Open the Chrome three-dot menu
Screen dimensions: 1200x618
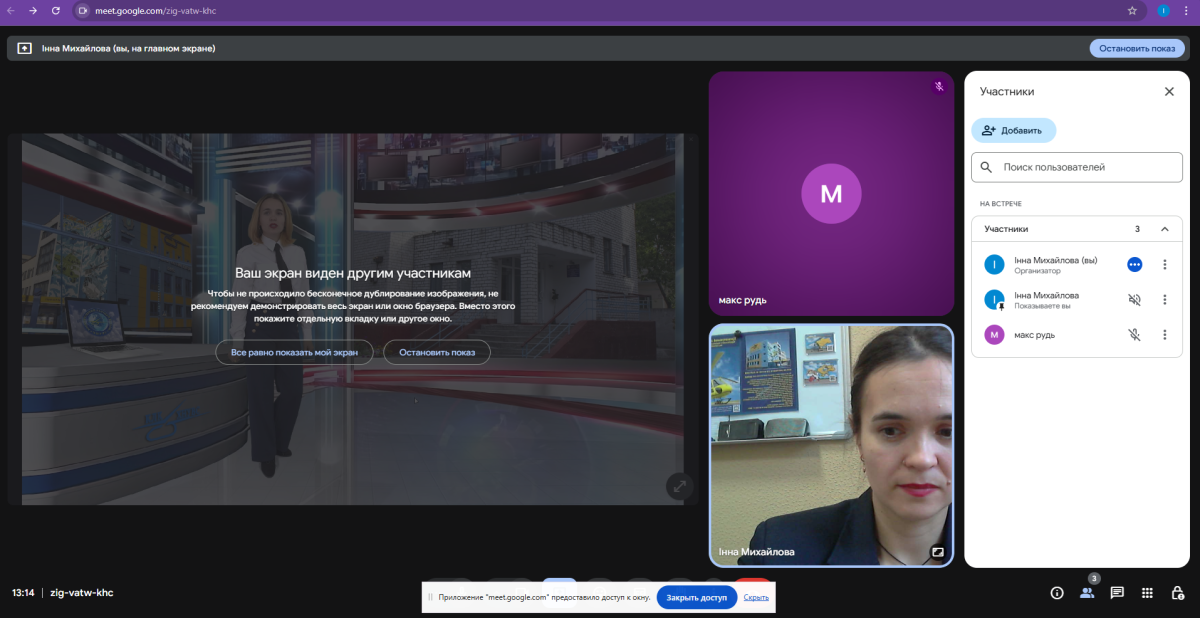click(x=1185, y=11)
